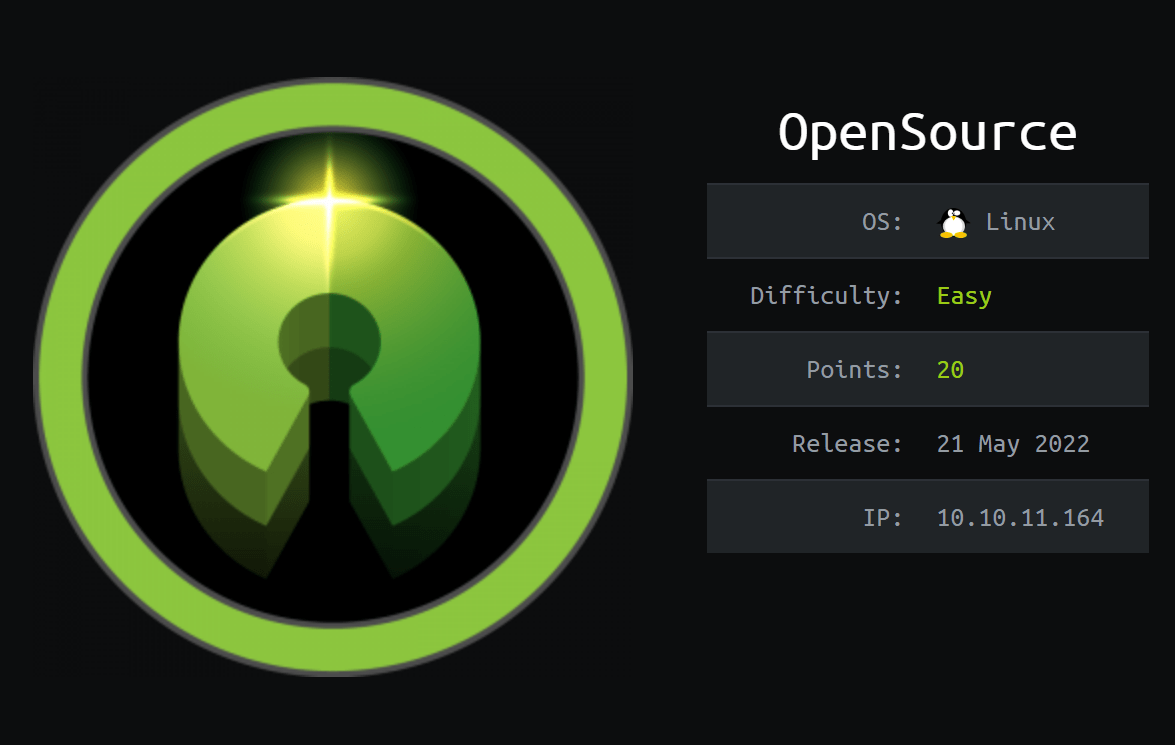Click the points value 20
Viewport: 1175px width, 745px height.
[950, 370]
